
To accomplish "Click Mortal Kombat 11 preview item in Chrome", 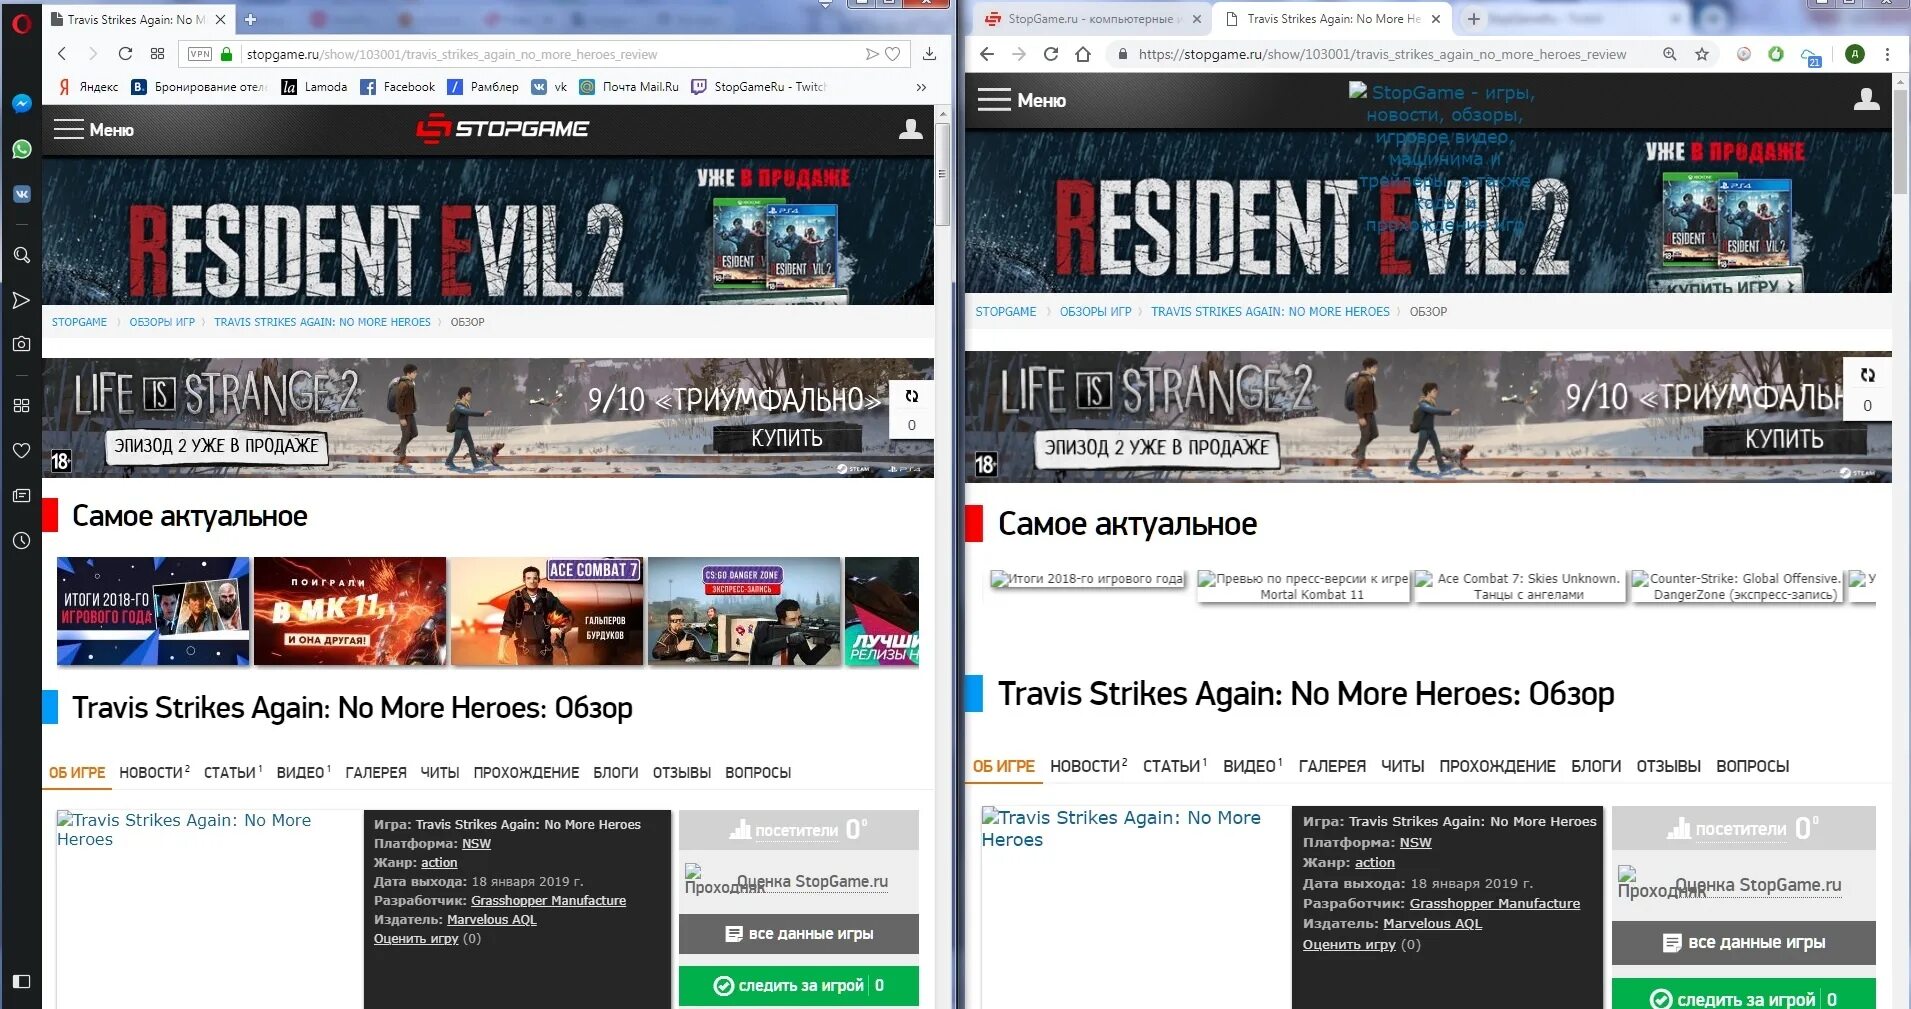I will click(1304, 586).
